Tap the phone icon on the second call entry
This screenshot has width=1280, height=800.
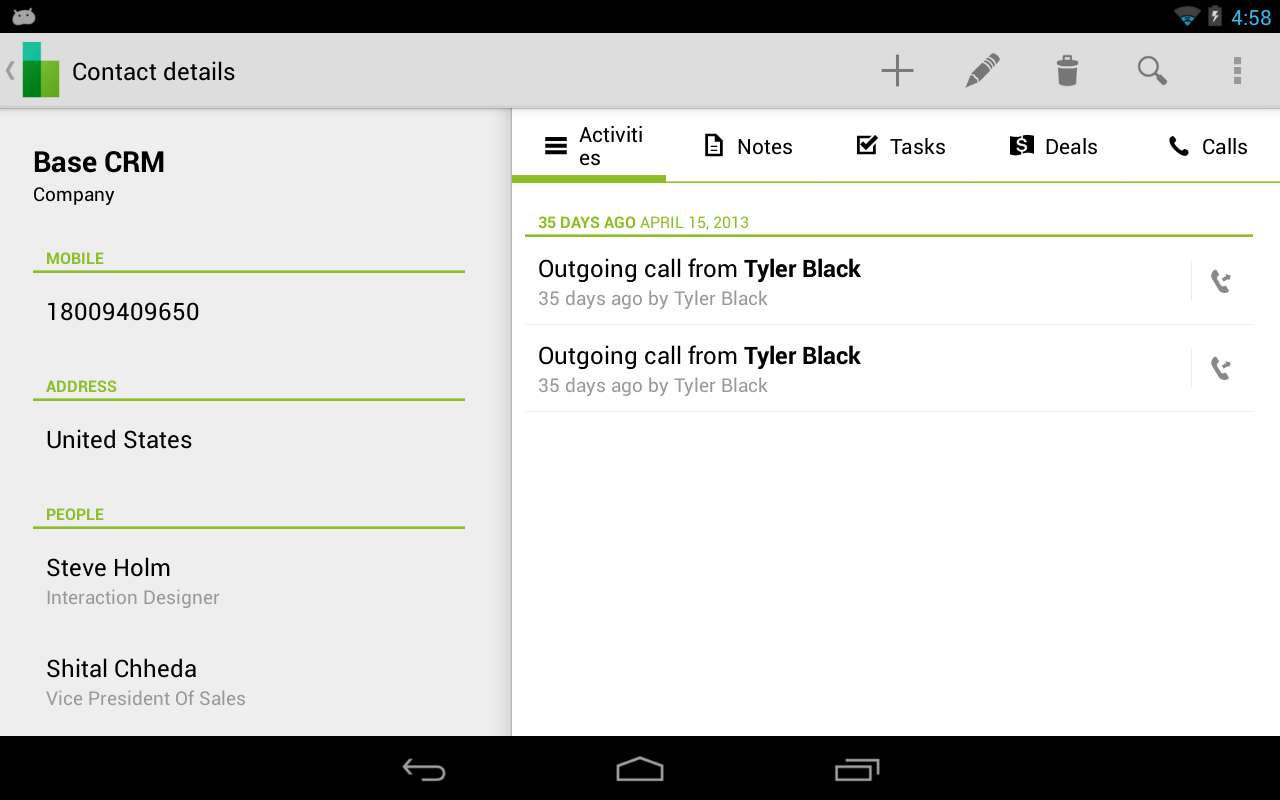click(x=1221, y=368)
